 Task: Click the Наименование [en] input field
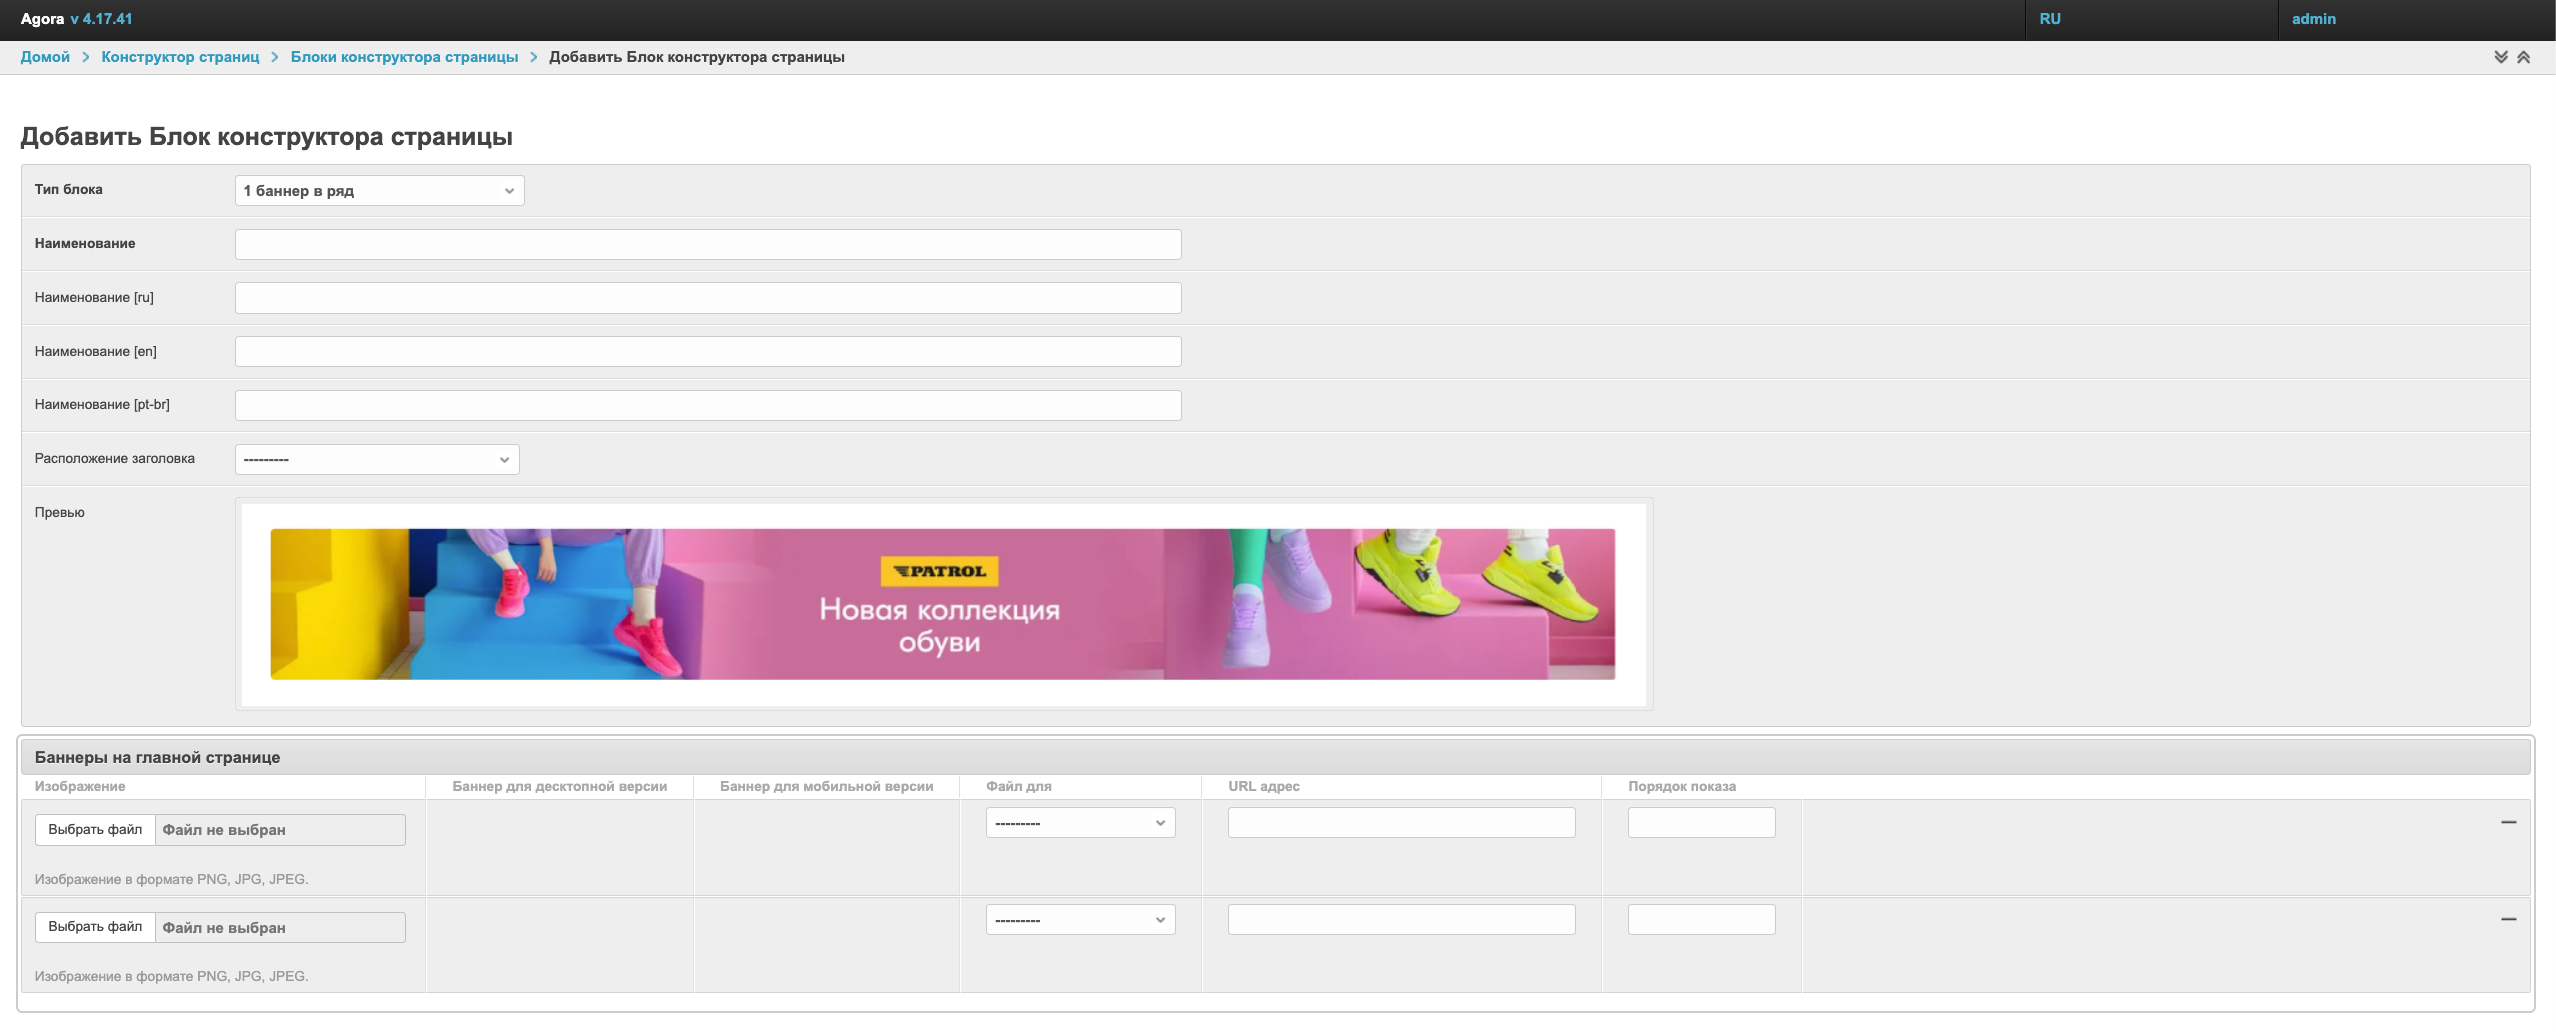click(708, 352)
